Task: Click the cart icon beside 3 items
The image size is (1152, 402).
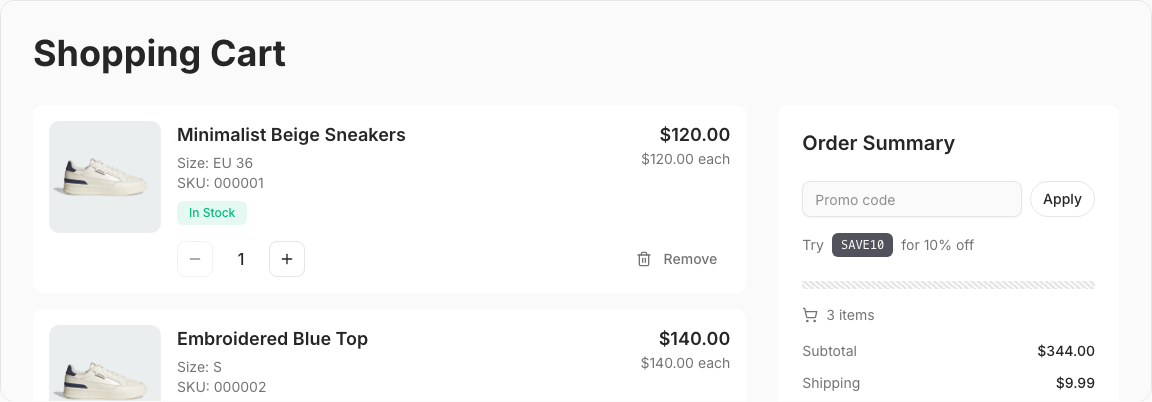Action: tap(810, 315)
